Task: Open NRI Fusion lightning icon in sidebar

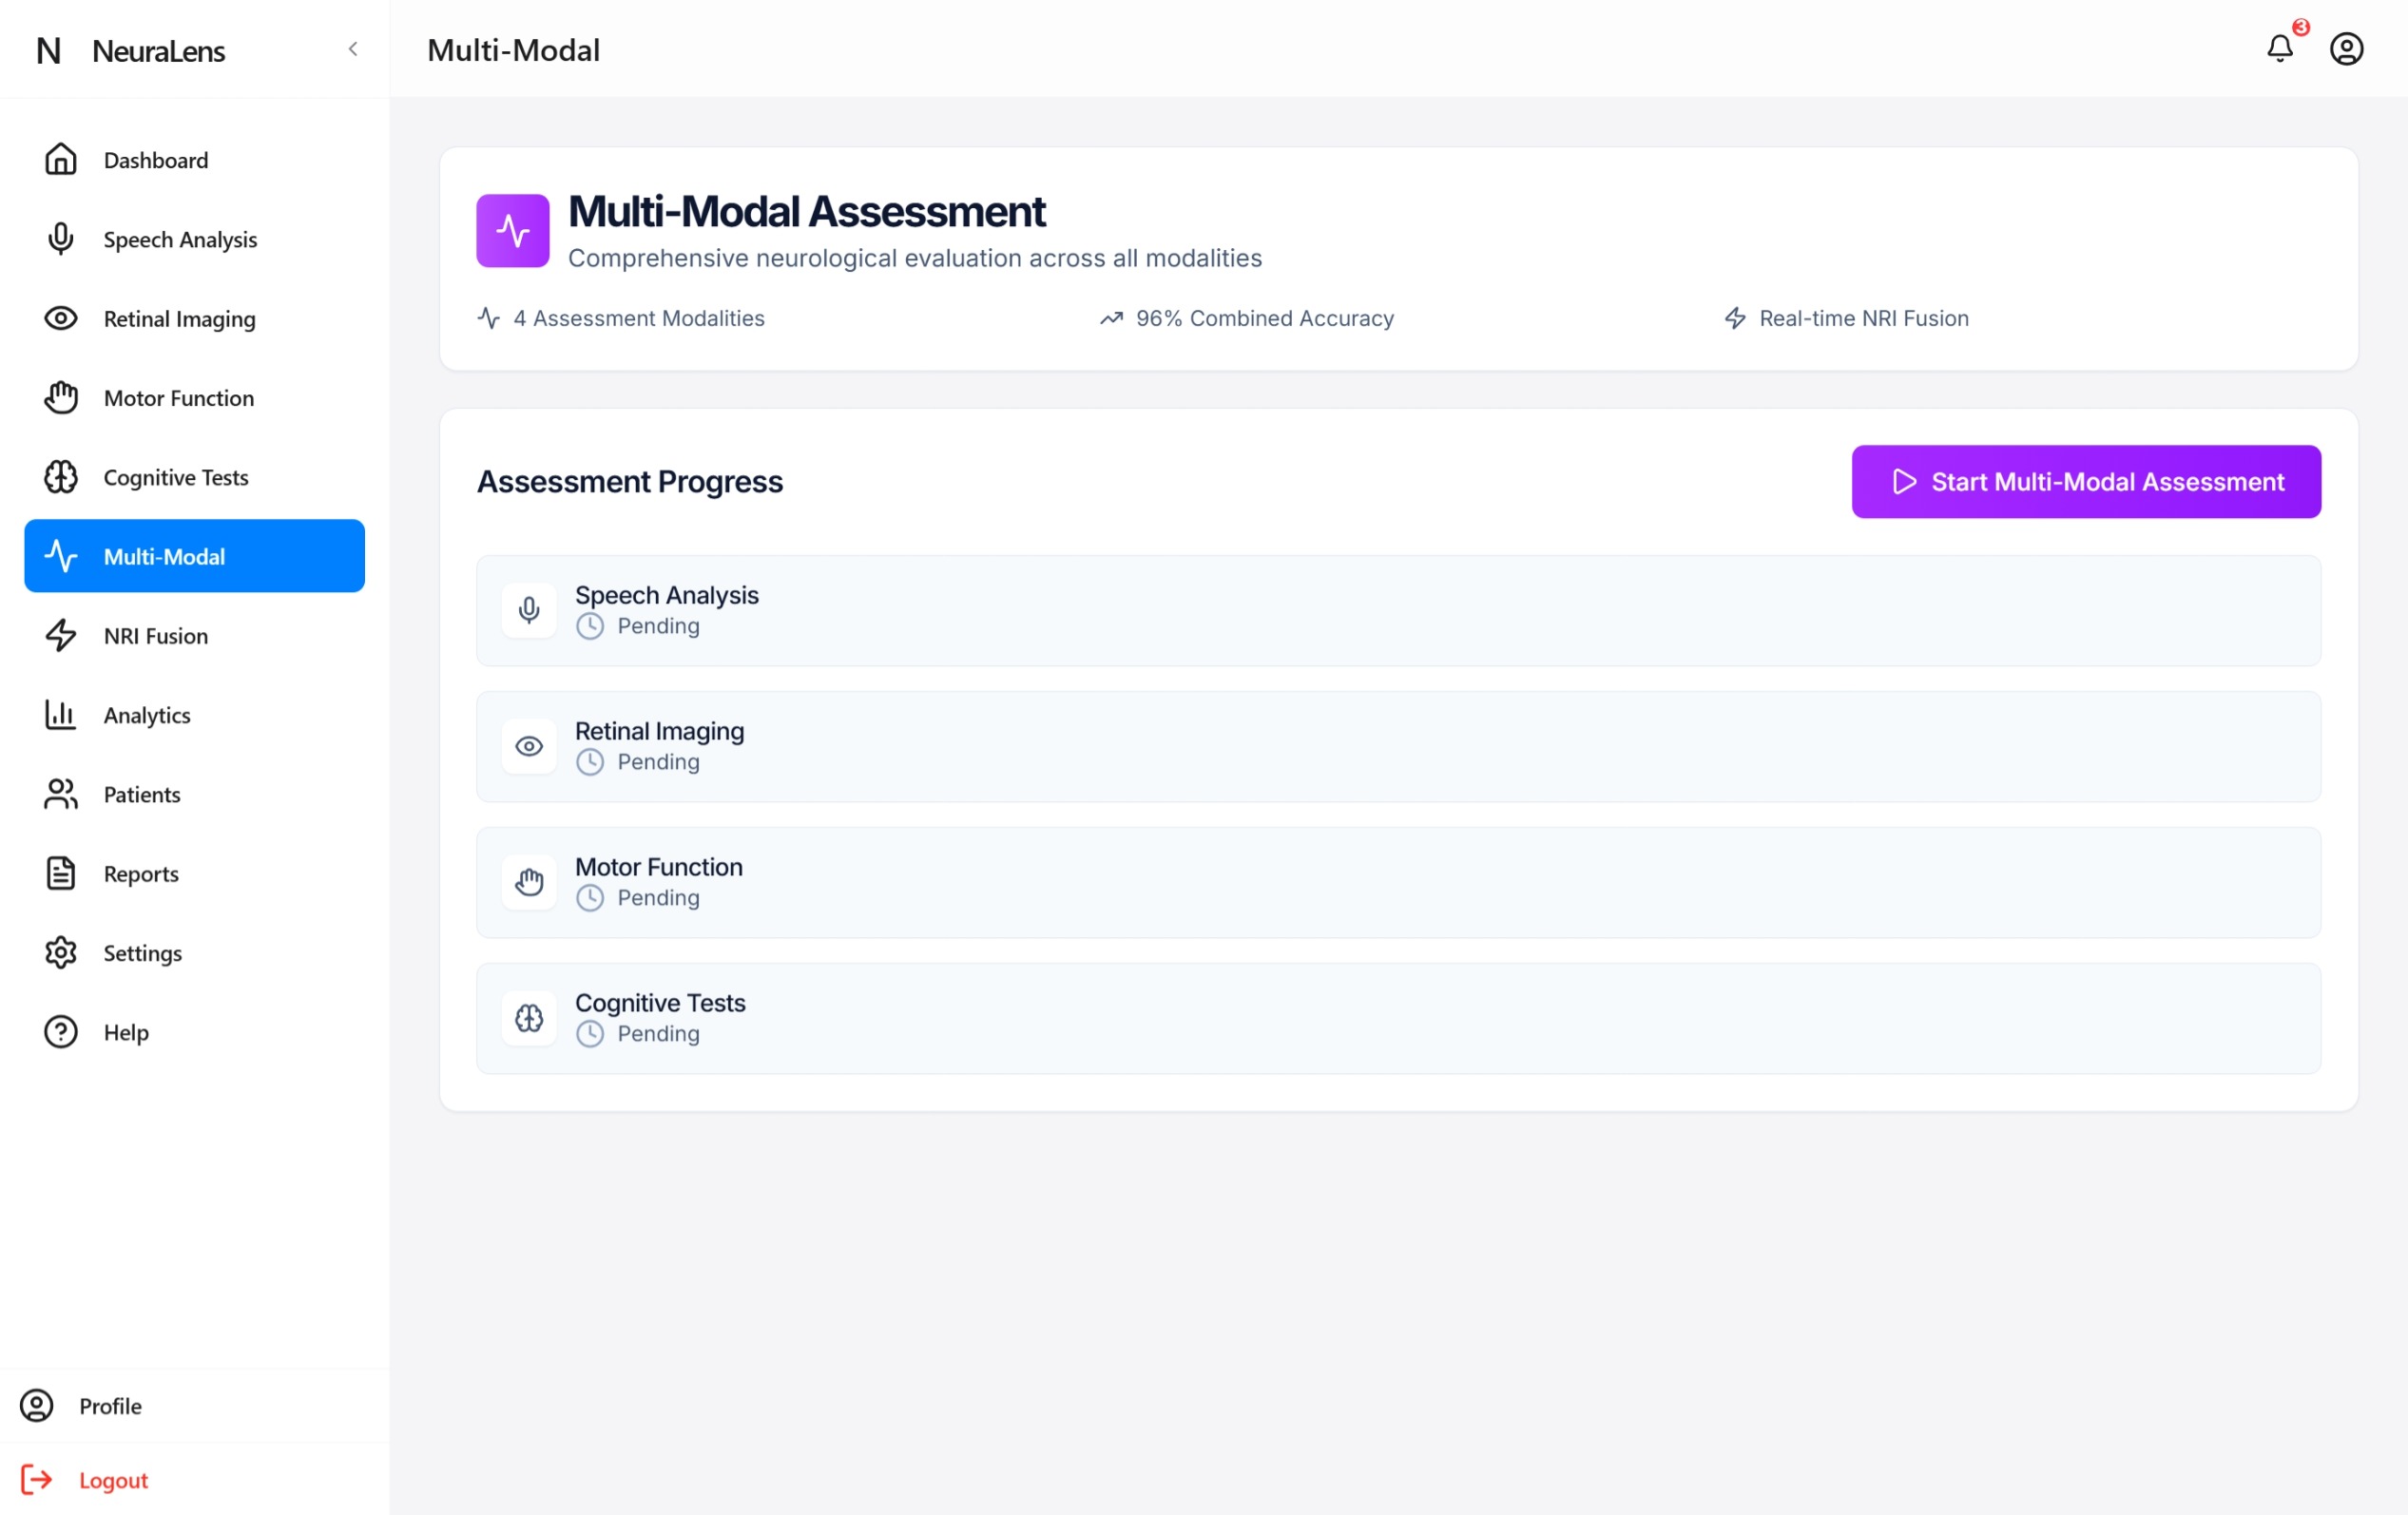Action: tap(61, 636)
